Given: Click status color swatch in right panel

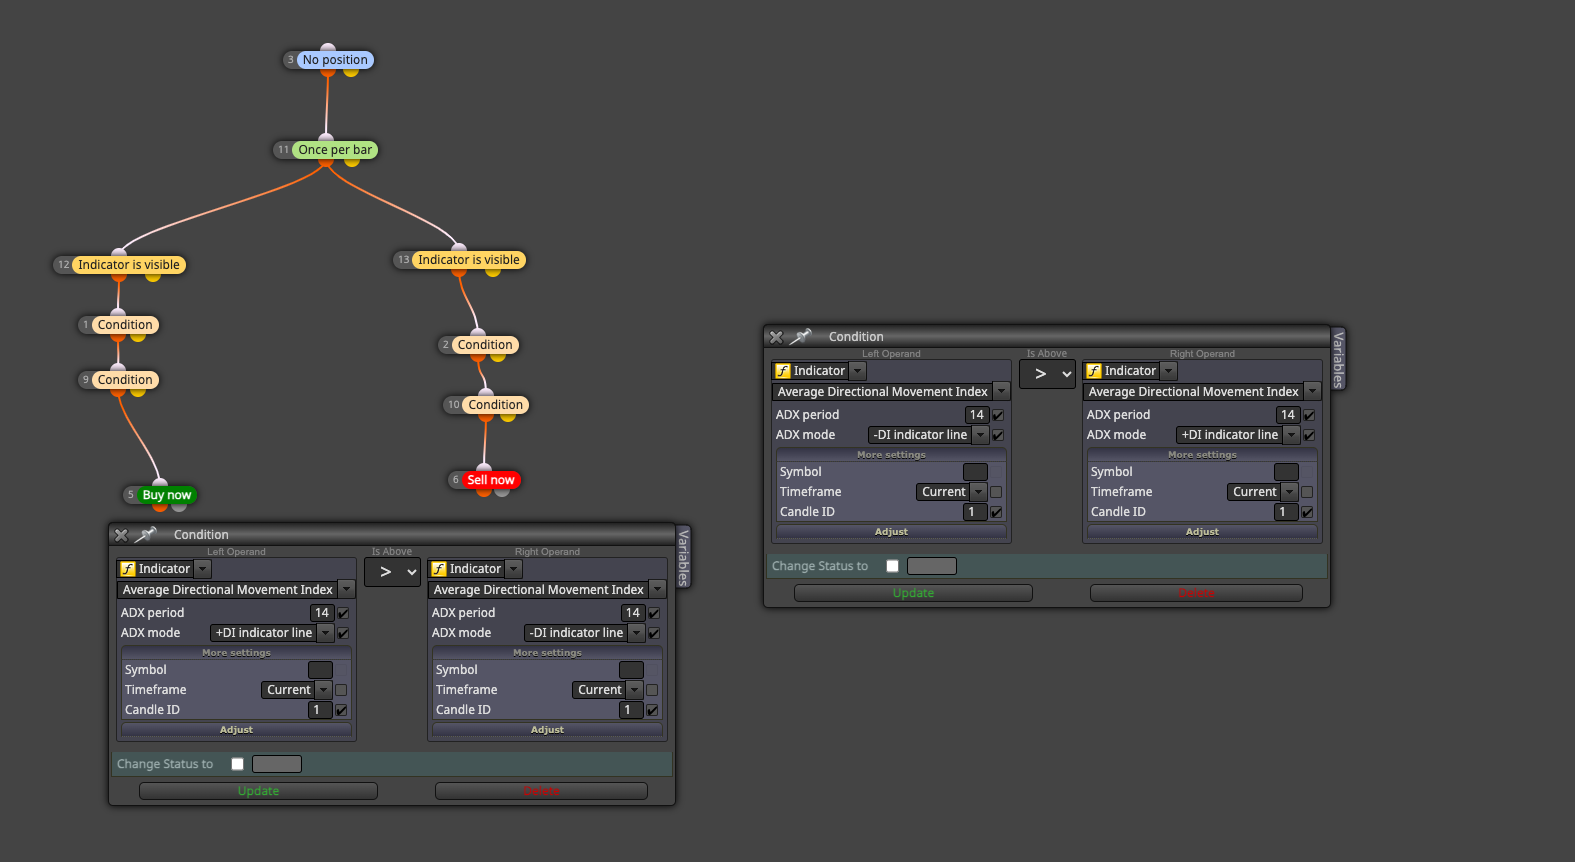Looking at the screenshot, I should pyautogui.click(x=932, y=566).
